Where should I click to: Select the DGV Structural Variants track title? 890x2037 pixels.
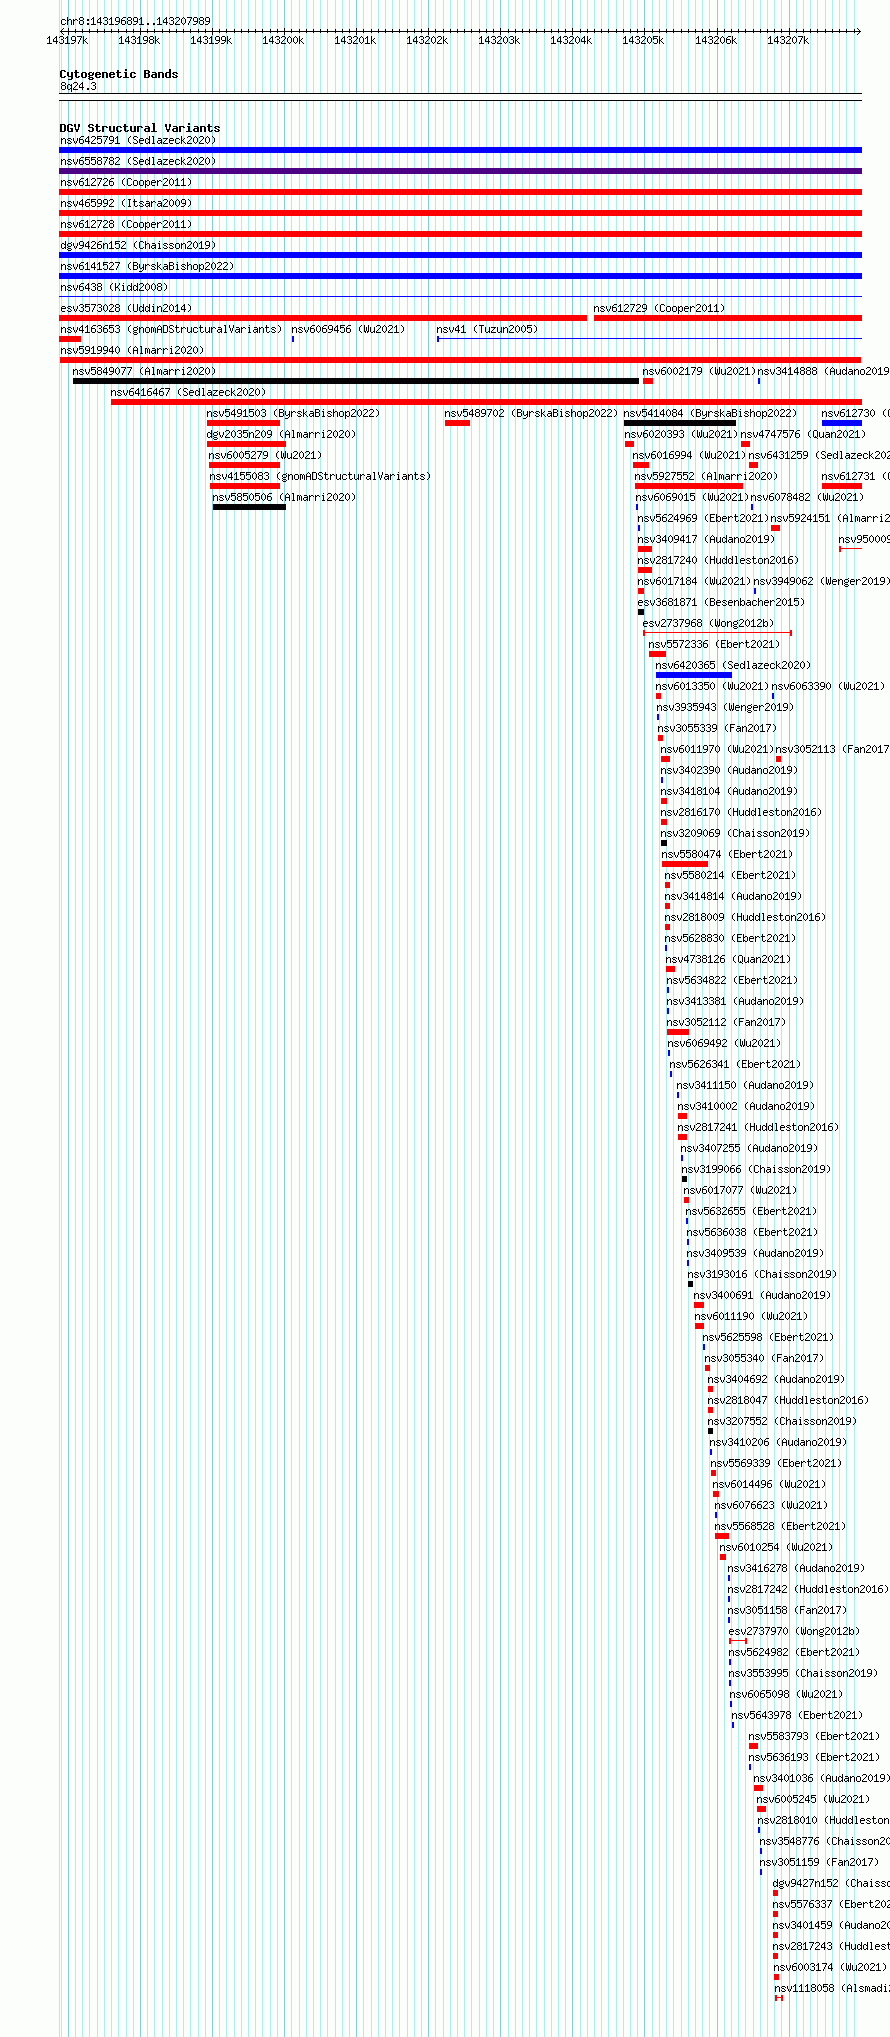tap(140, 128)
